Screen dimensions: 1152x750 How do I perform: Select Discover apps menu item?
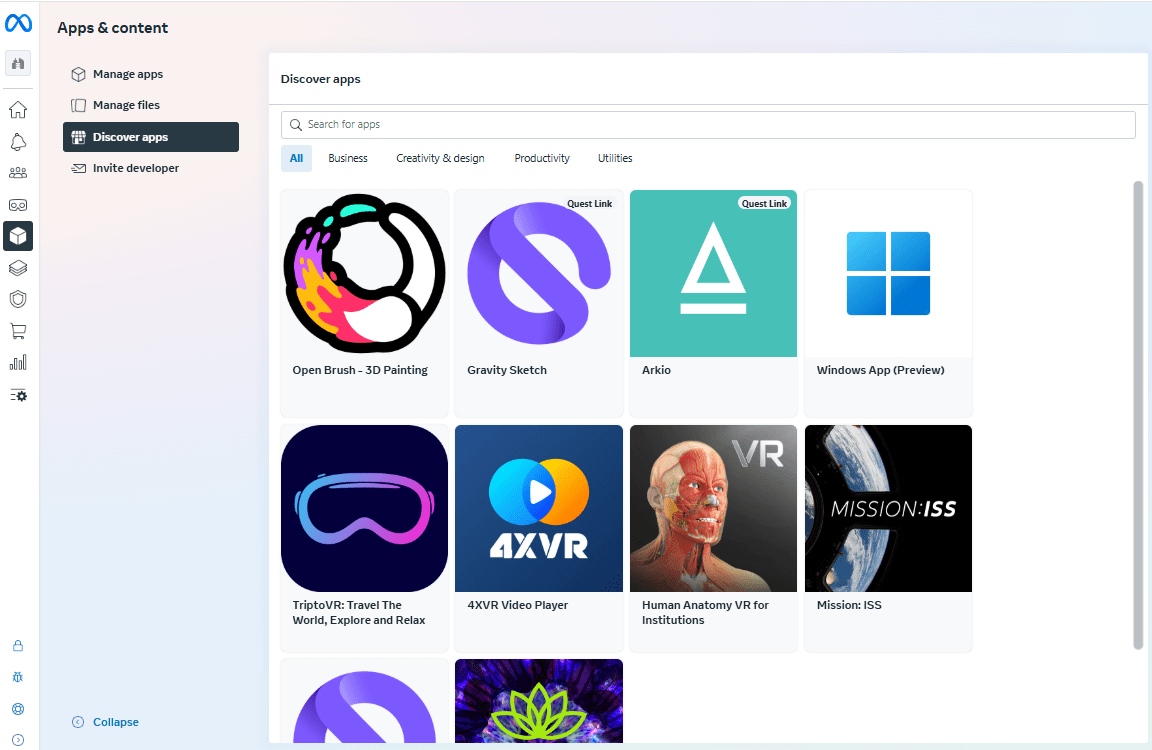[151, 137]
